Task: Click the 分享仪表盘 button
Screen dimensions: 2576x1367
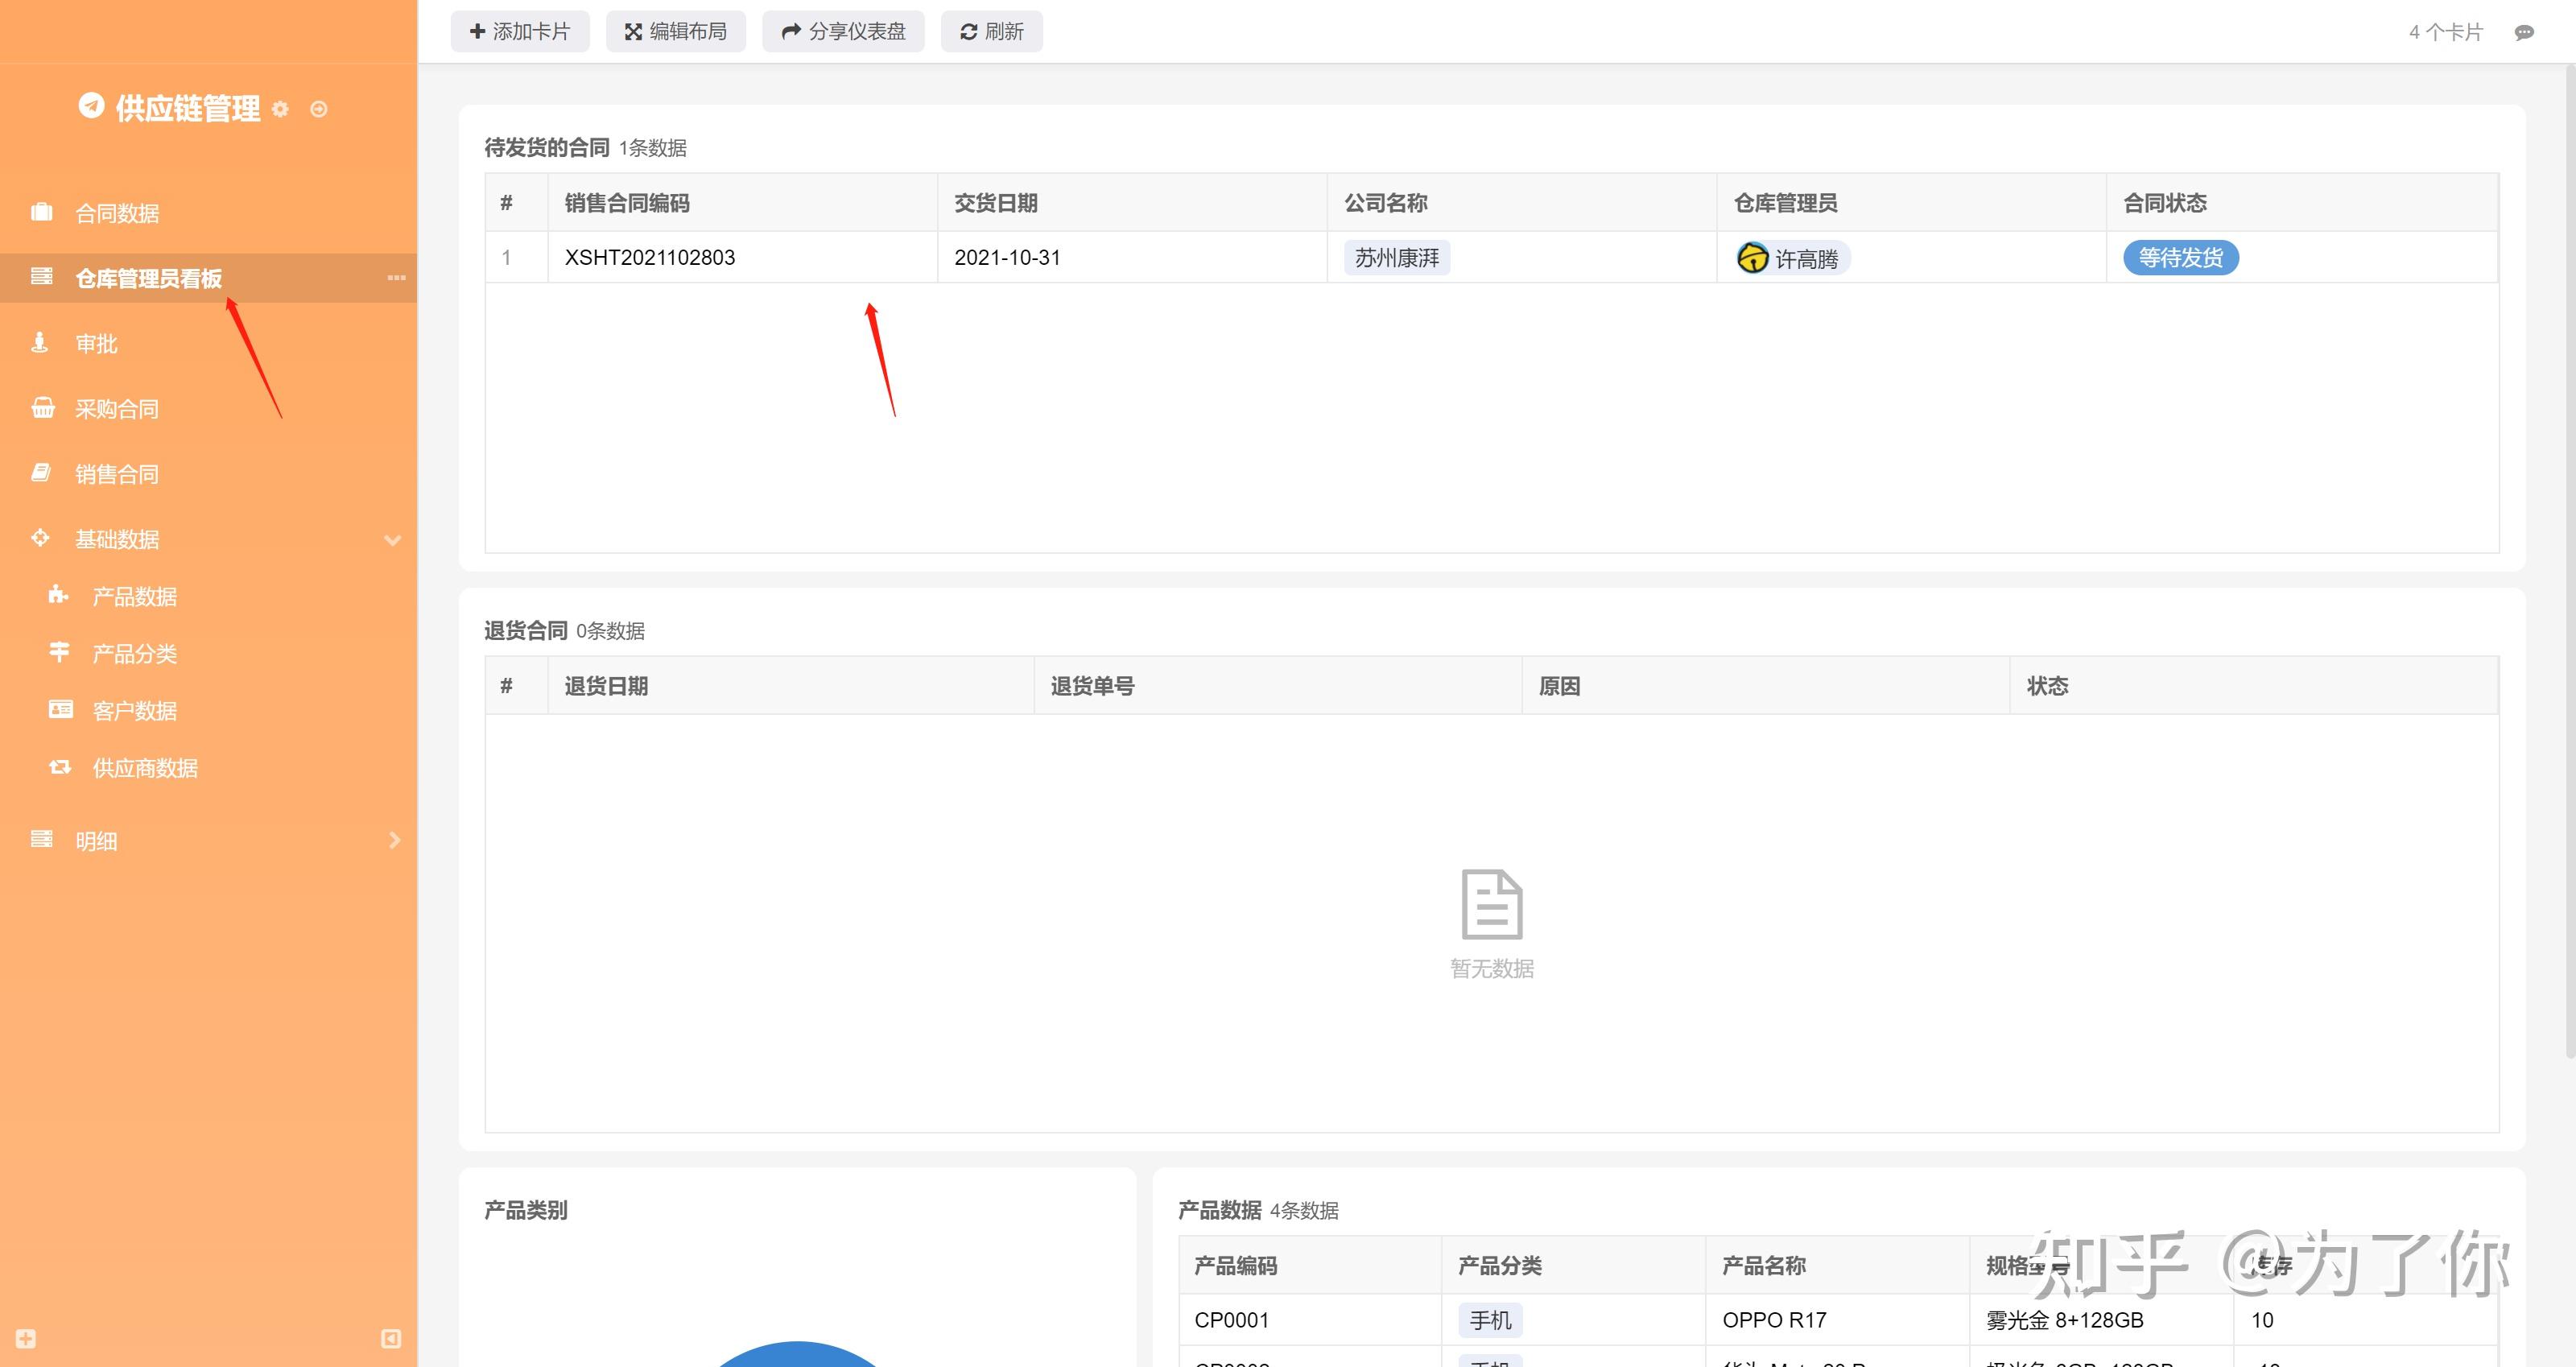Action: [843, 32]
